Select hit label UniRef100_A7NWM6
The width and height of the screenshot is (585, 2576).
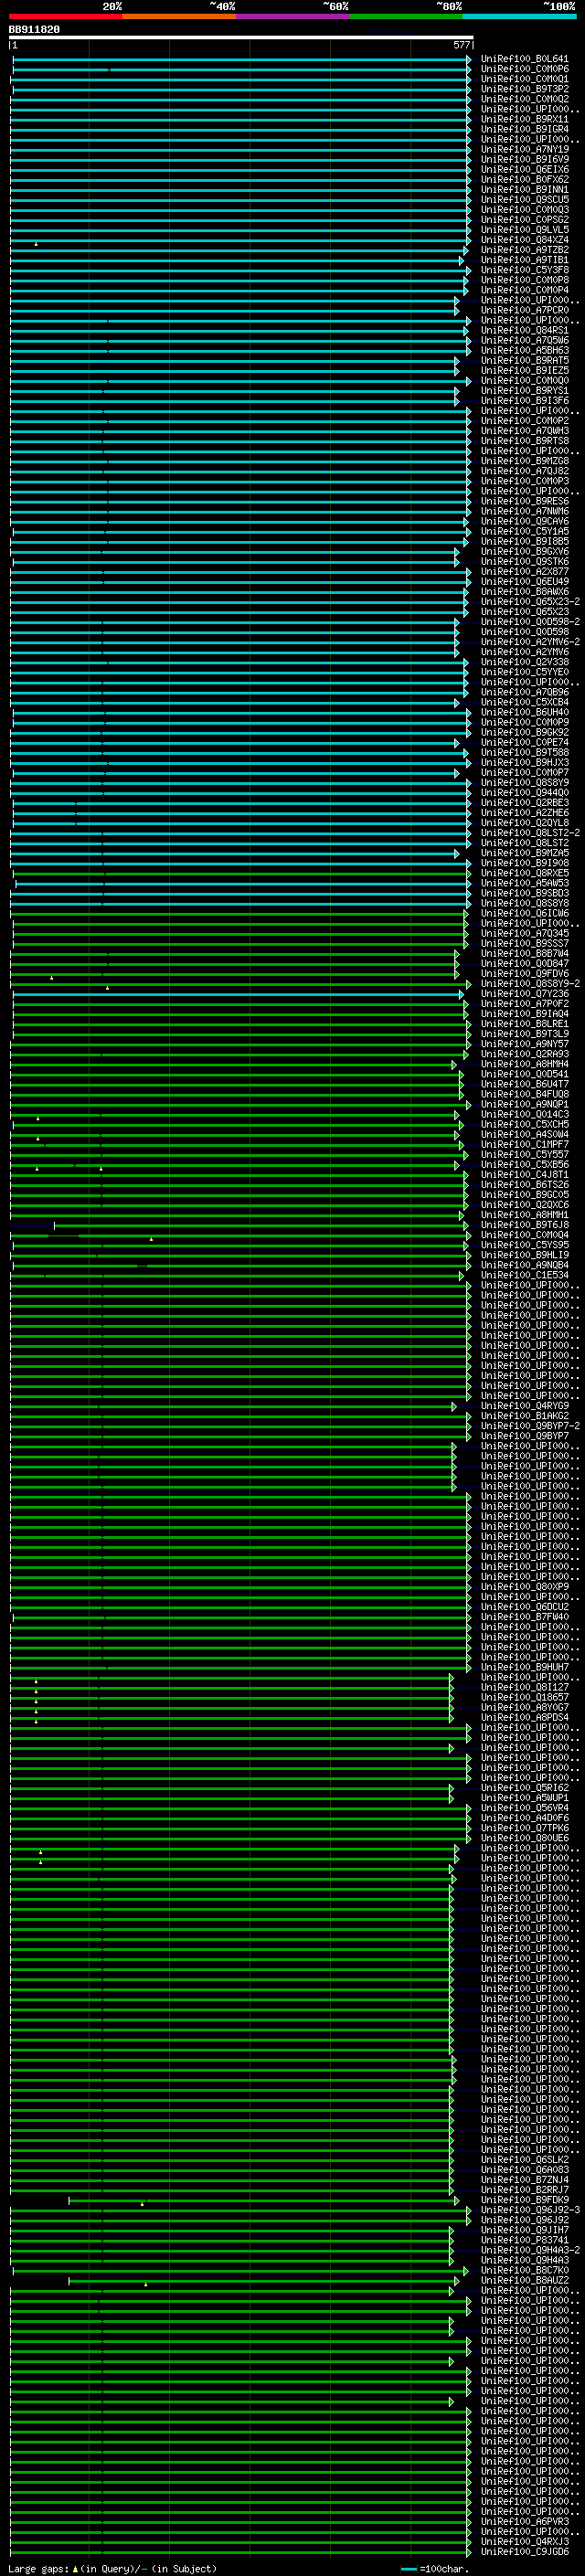[x=524, y=512]
